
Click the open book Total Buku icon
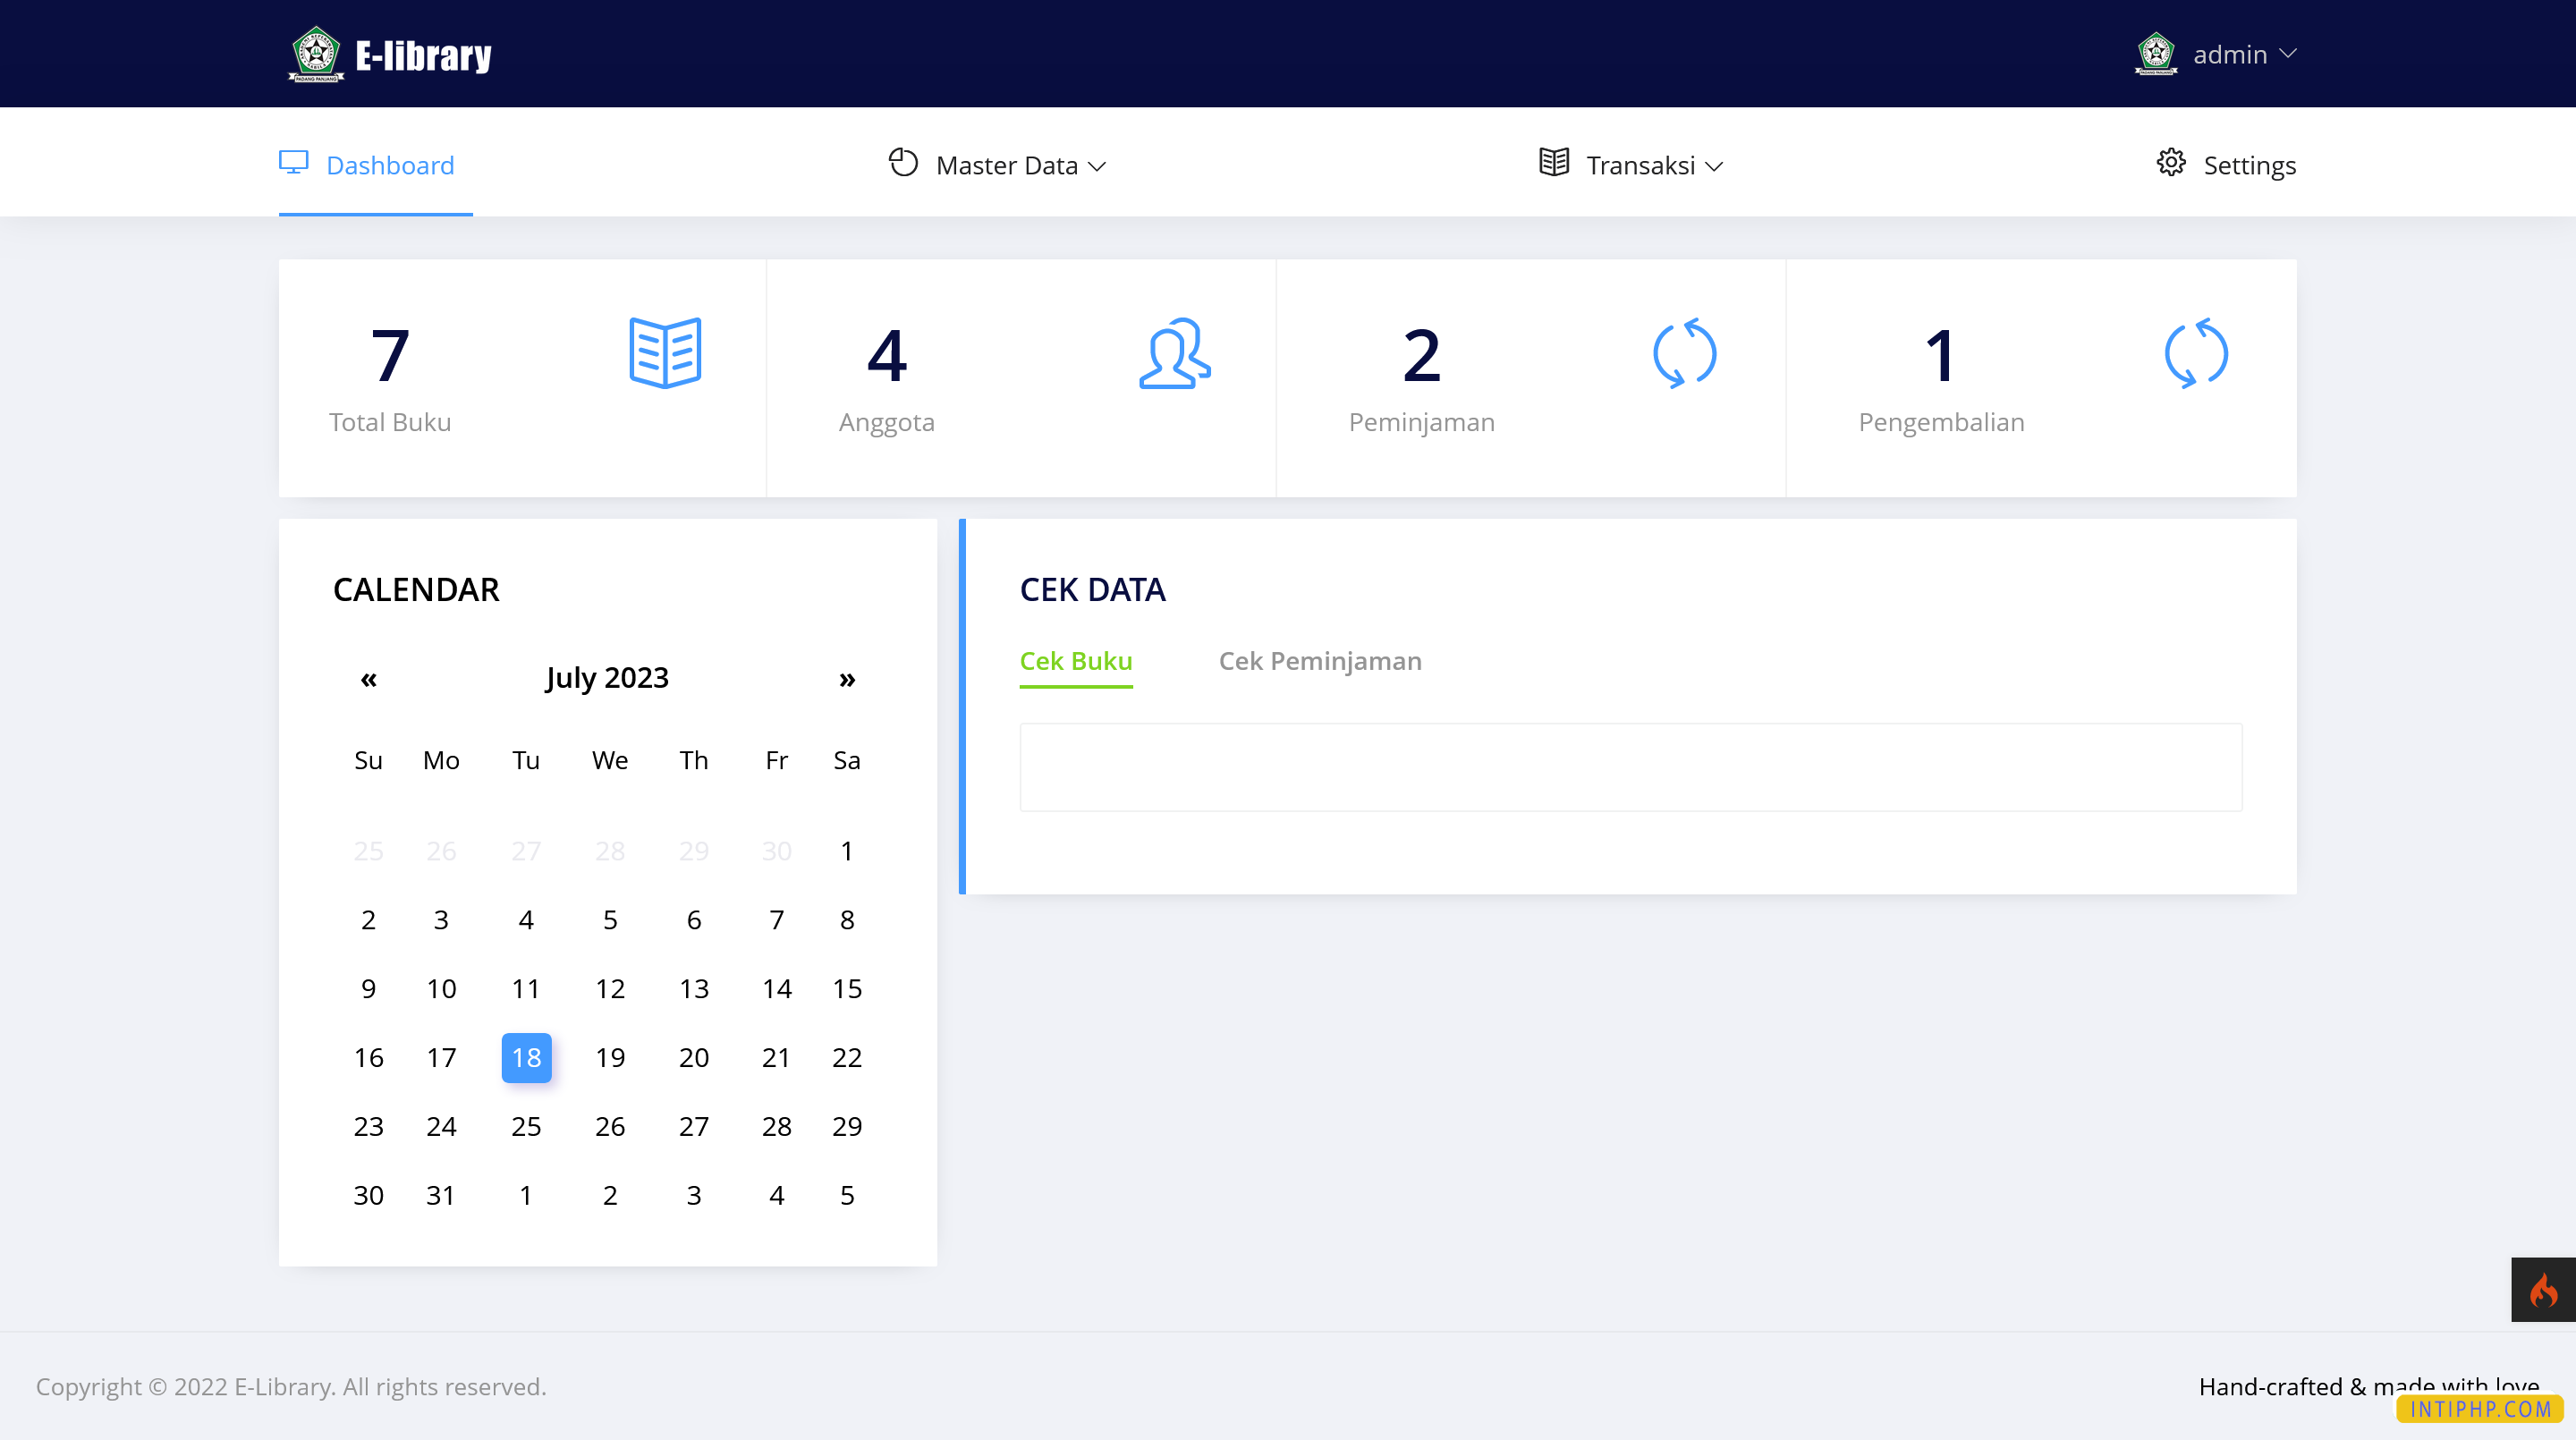tap(665, 353)
